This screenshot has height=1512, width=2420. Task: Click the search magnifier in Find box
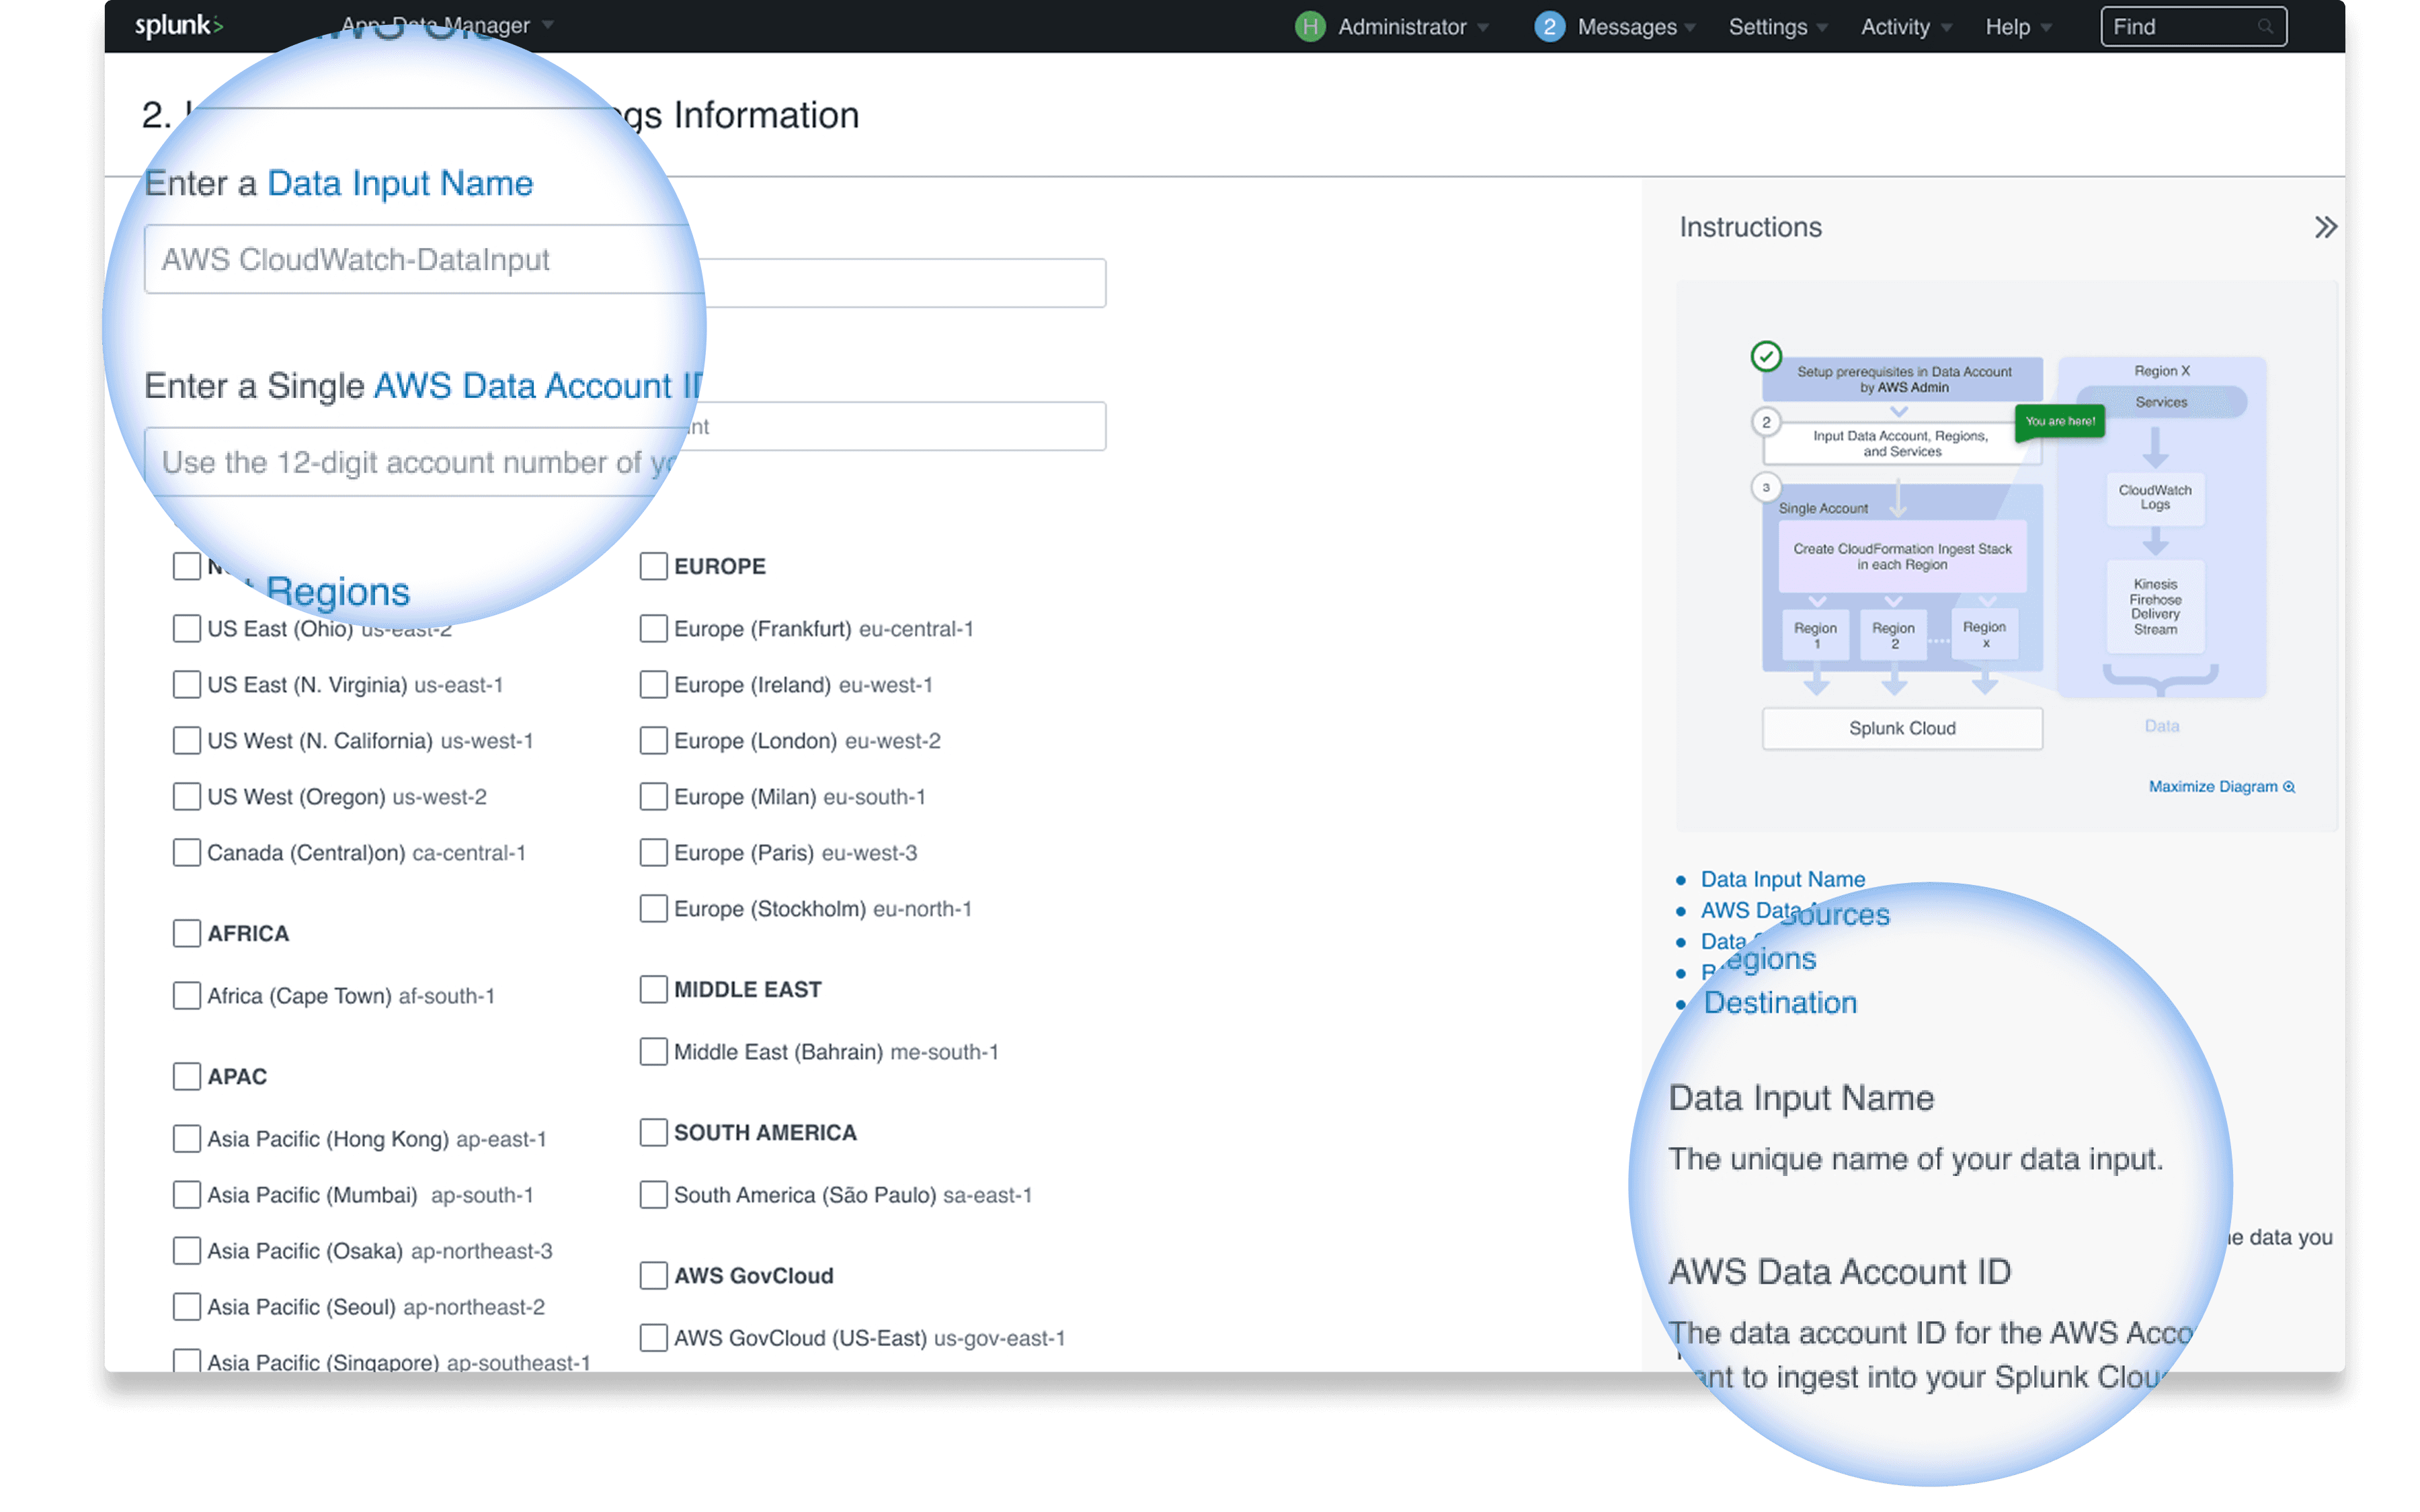tap(2265, 27)
